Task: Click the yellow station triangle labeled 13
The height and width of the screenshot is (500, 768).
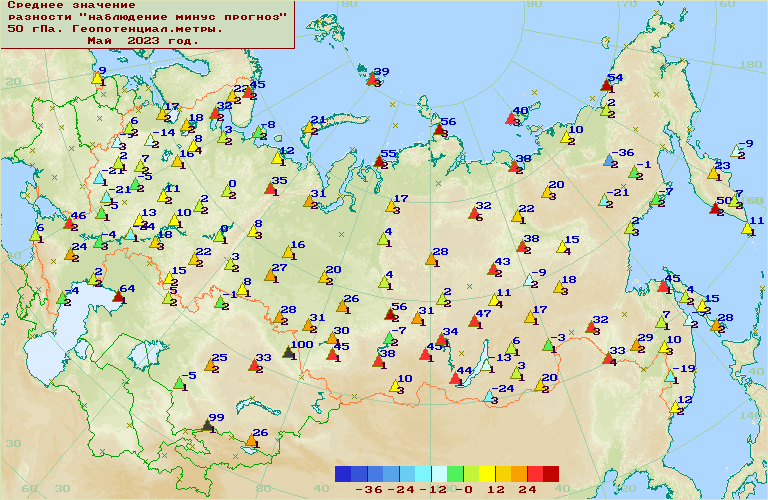Action: 140,220
